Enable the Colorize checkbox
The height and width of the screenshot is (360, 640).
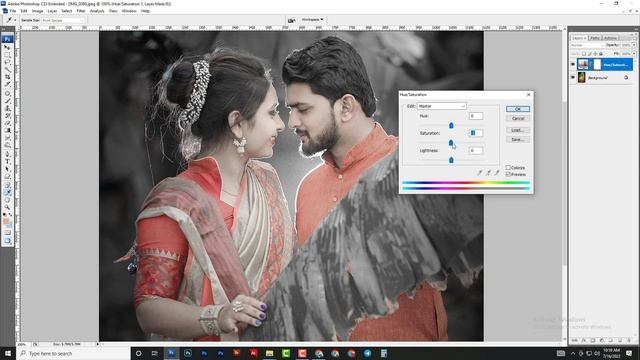pos(508,167)
